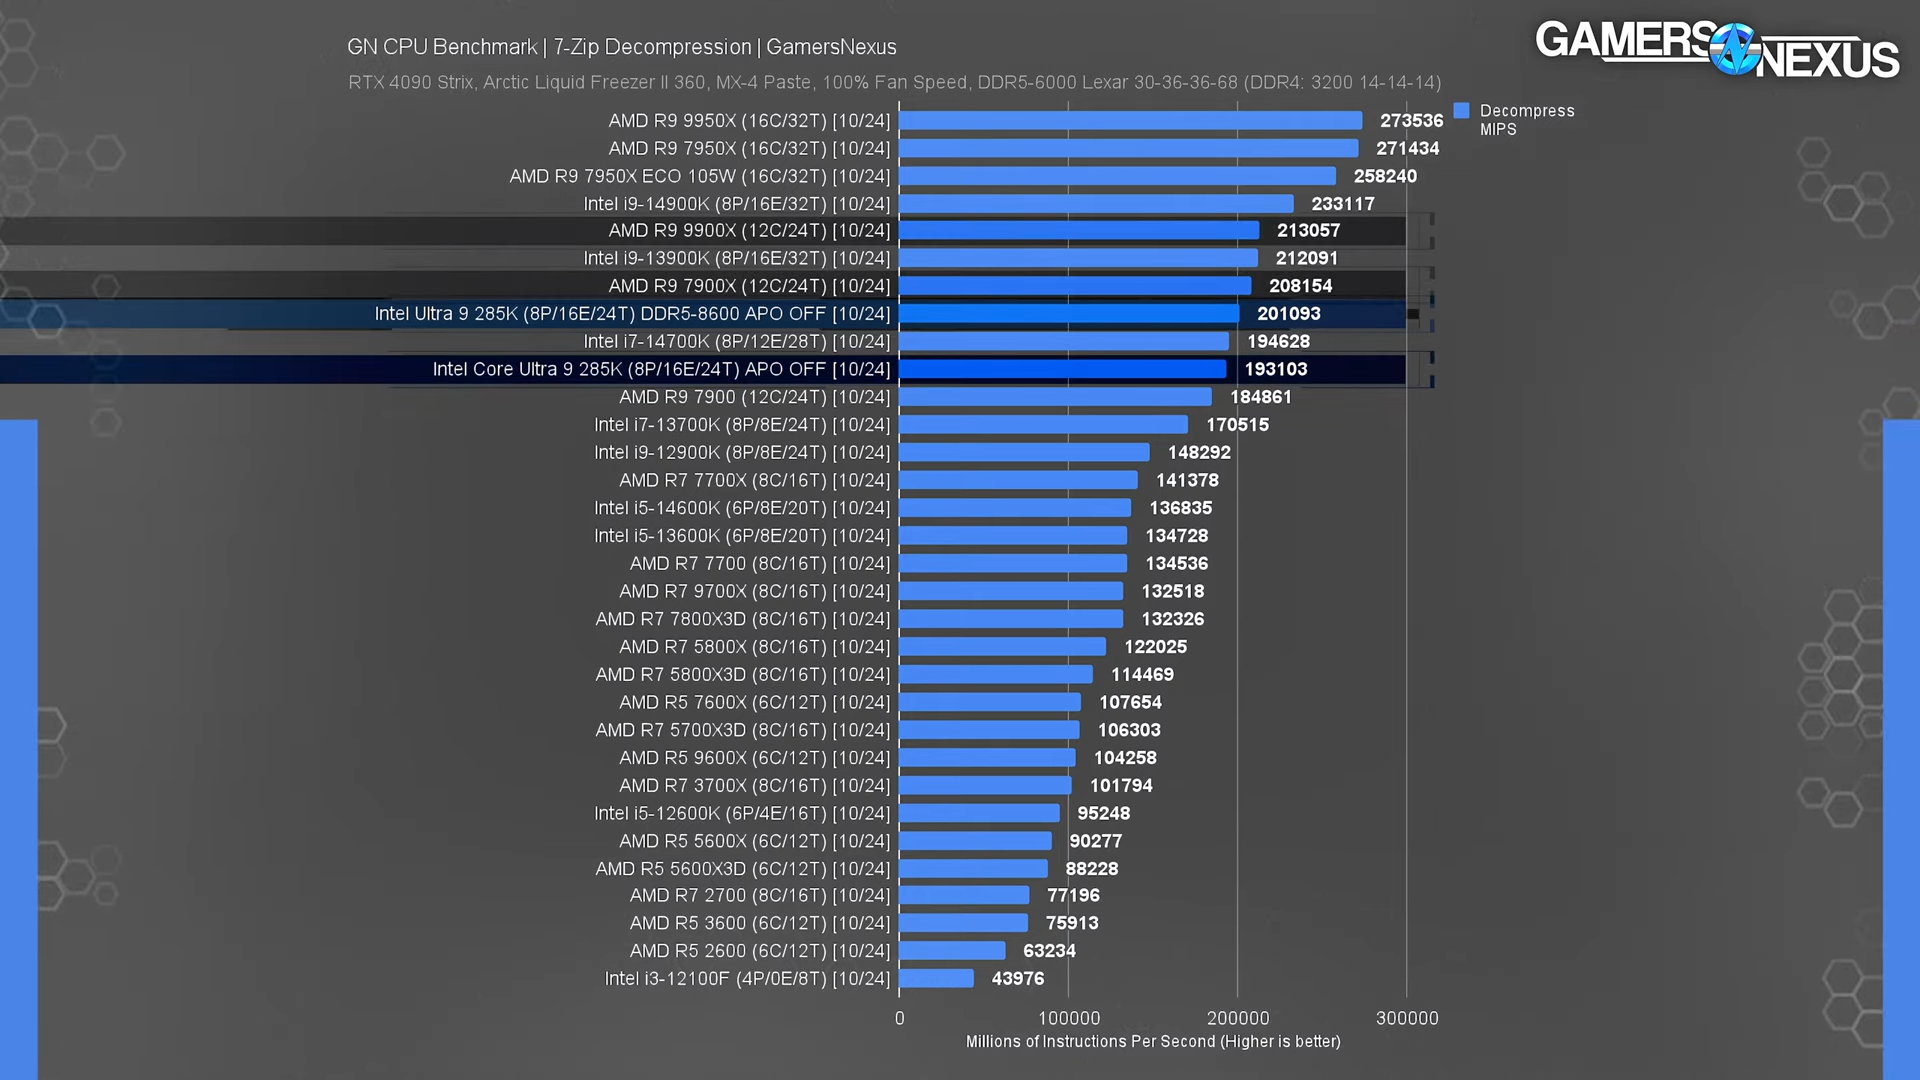Click the 'Intel i9-14900K' label

pyautogui.click(x=737, y=204)
